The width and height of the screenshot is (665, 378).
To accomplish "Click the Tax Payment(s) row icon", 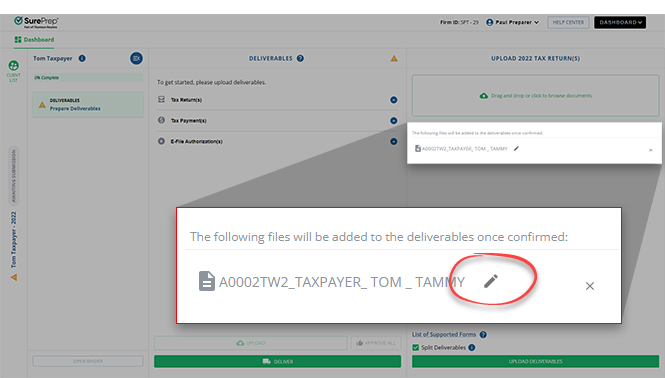I will 161,120.
